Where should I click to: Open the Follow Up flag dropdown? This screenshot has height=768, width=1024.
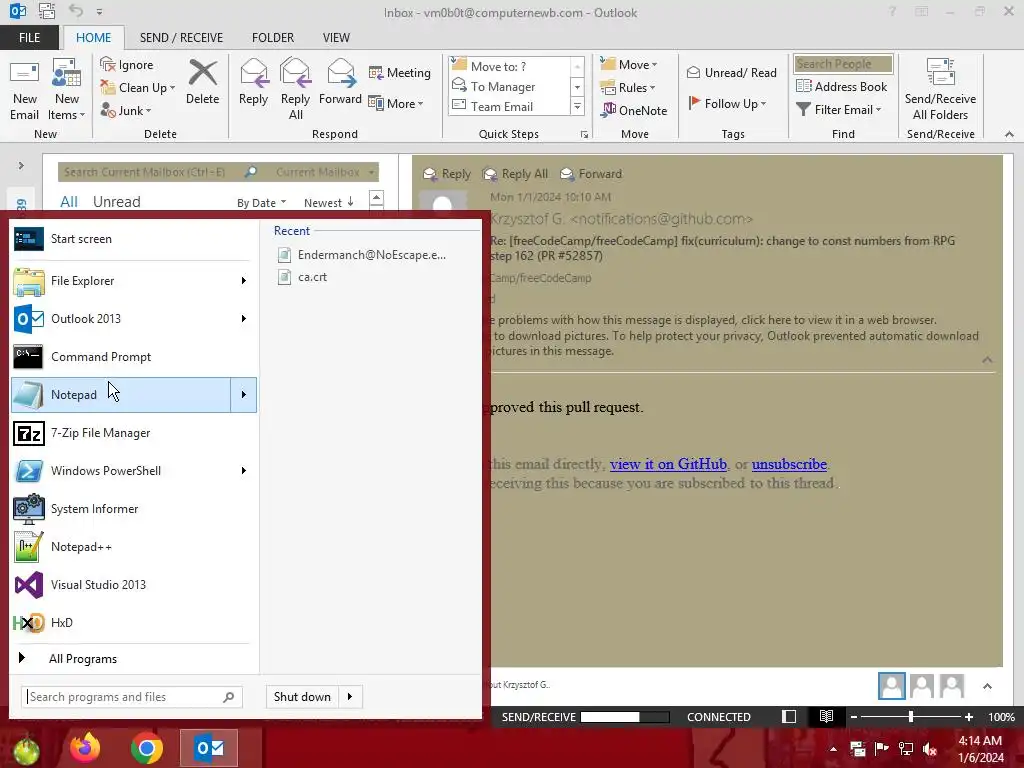pyautogui.click(x=727, y=103)
